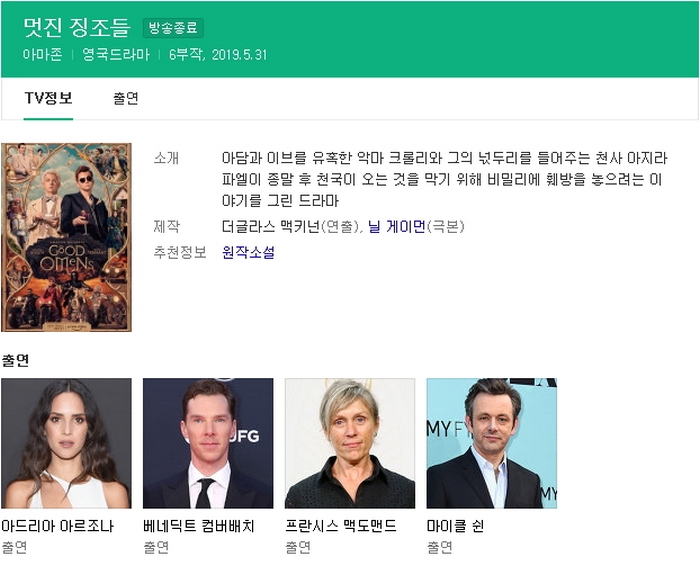
Task: Switch to the 출연 tab
Action: coord(126,98)
